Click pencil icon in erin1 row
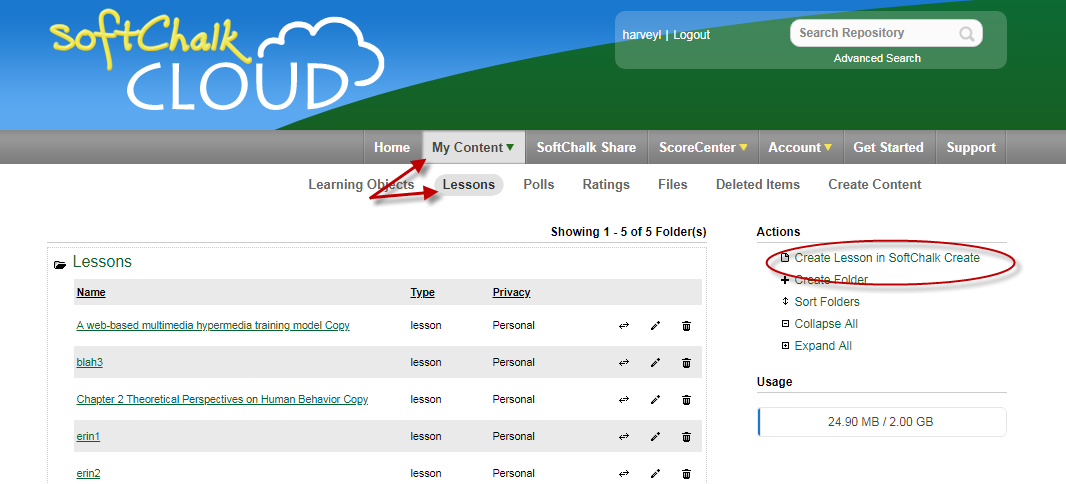This screenshot has height=484, width=1066. (x=655, y=436)
